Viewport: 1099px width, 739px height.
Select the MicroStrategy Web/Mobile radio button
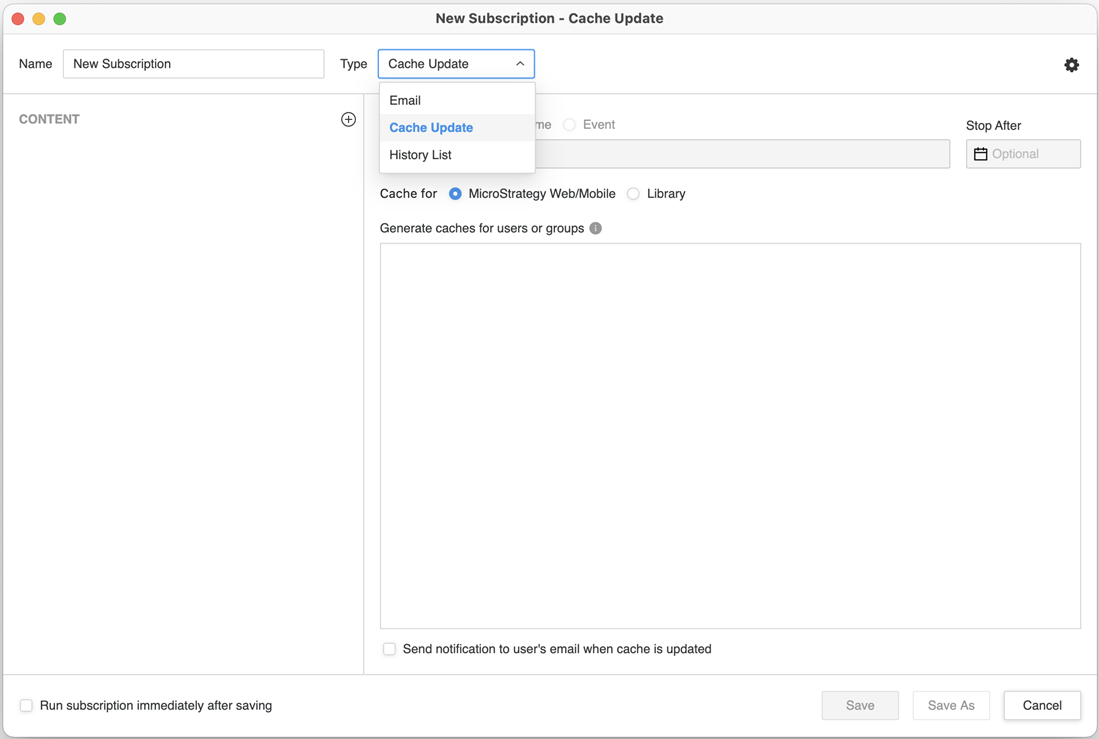click(455, 194)
